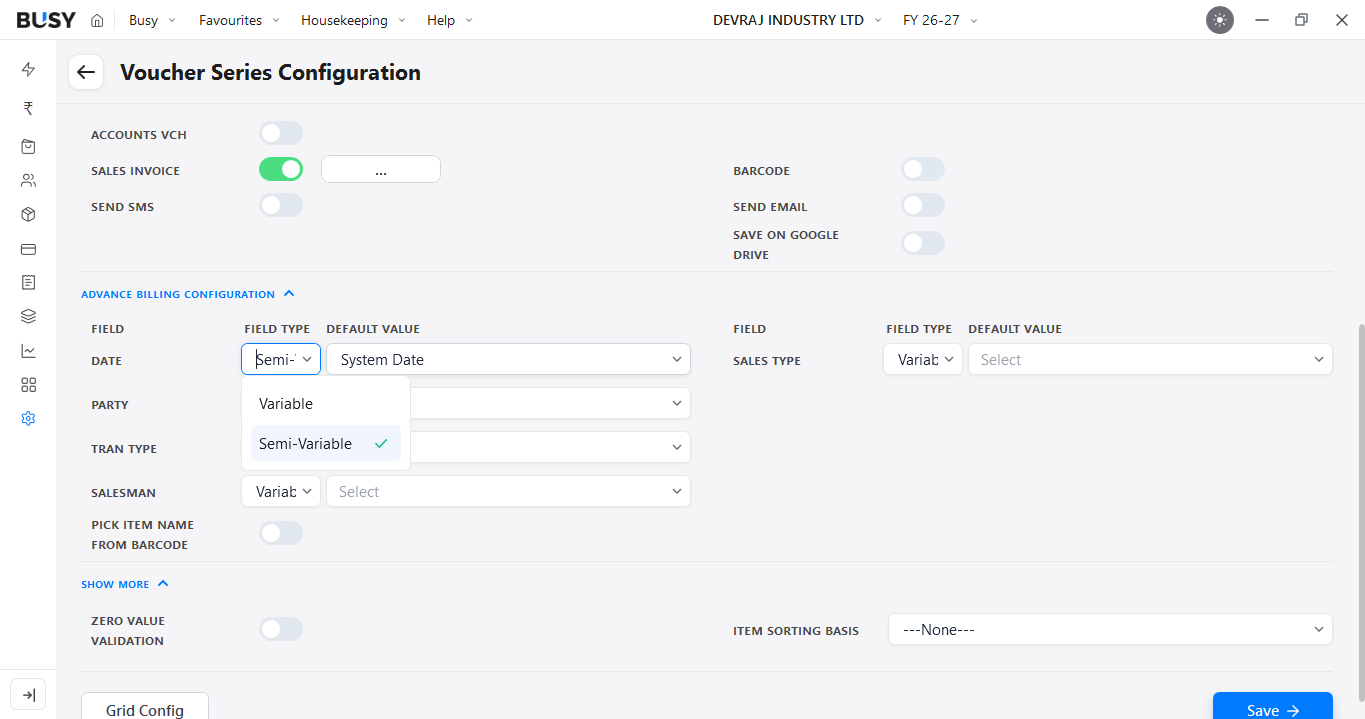1365x719 pixels.
Task: Open the Sales Type default value dropdown
Action: click(1150, 359)
